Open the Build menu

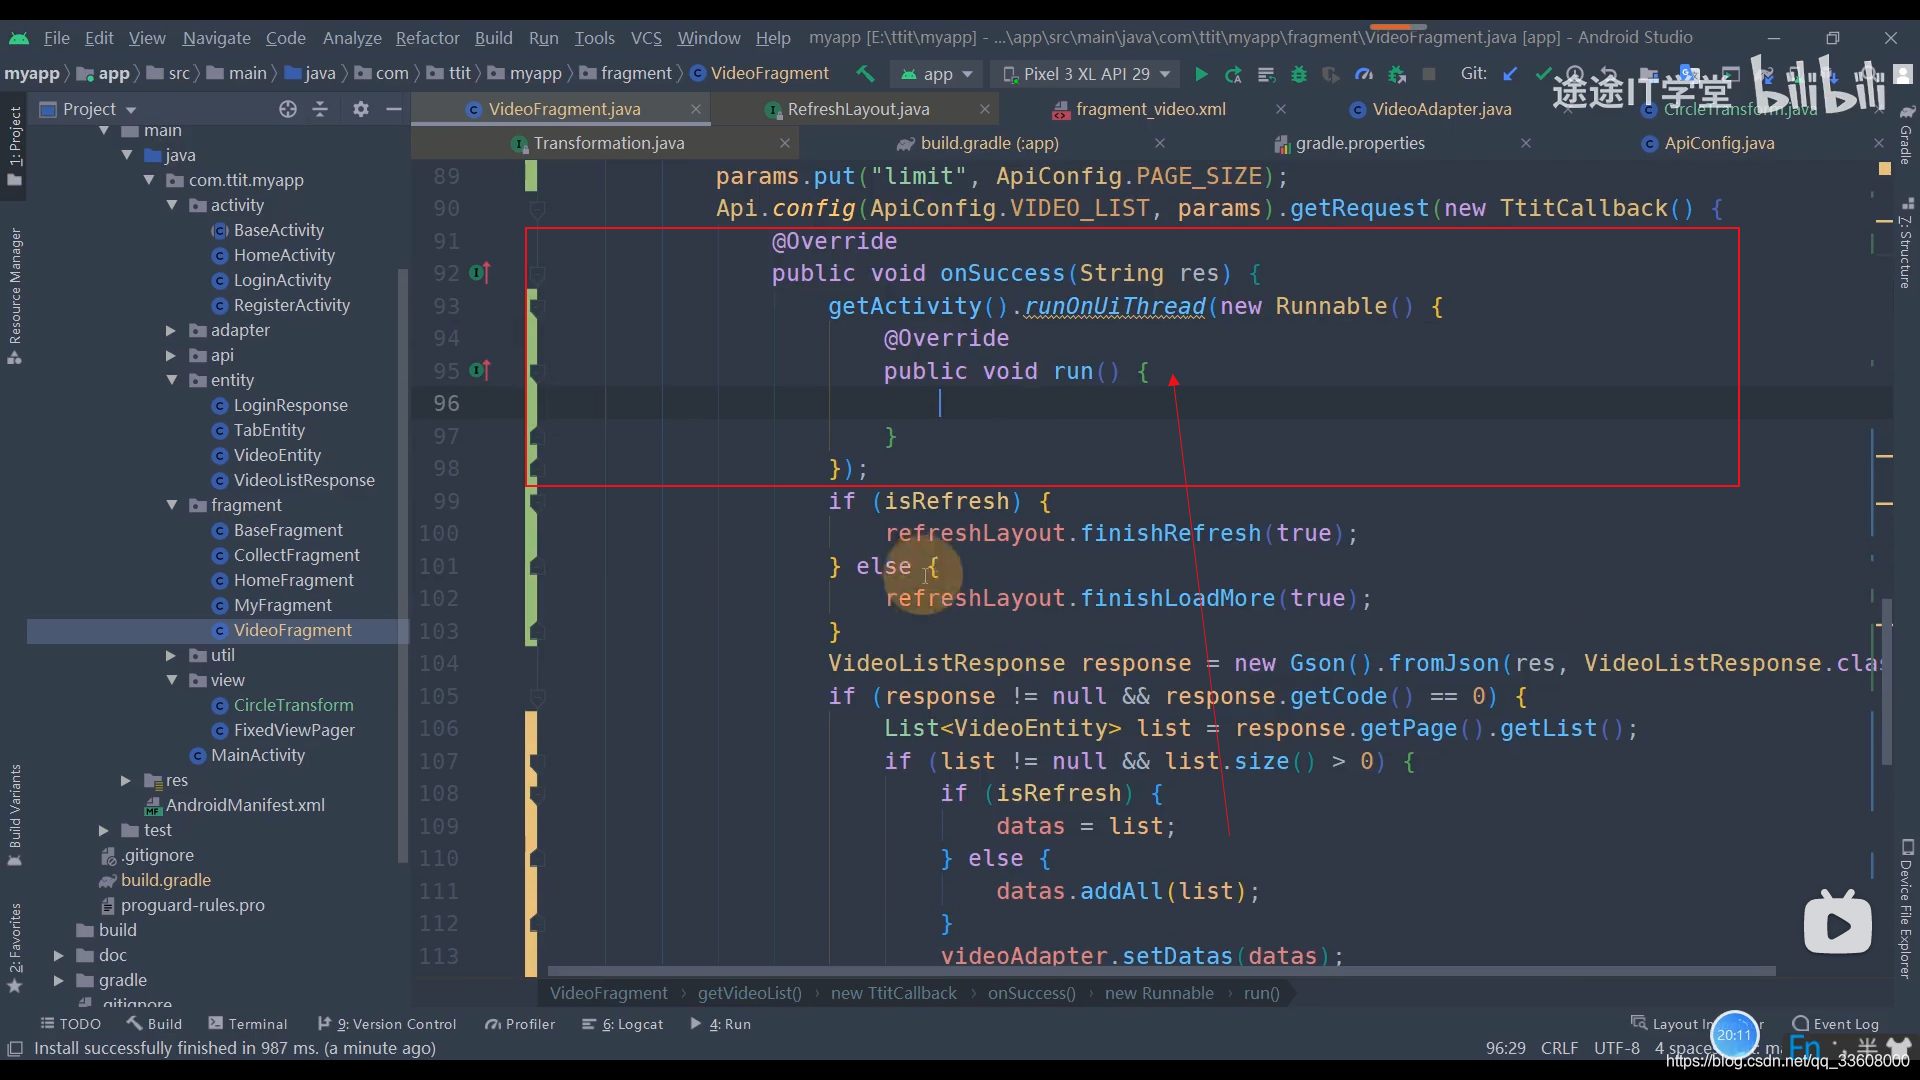(493, 38)
